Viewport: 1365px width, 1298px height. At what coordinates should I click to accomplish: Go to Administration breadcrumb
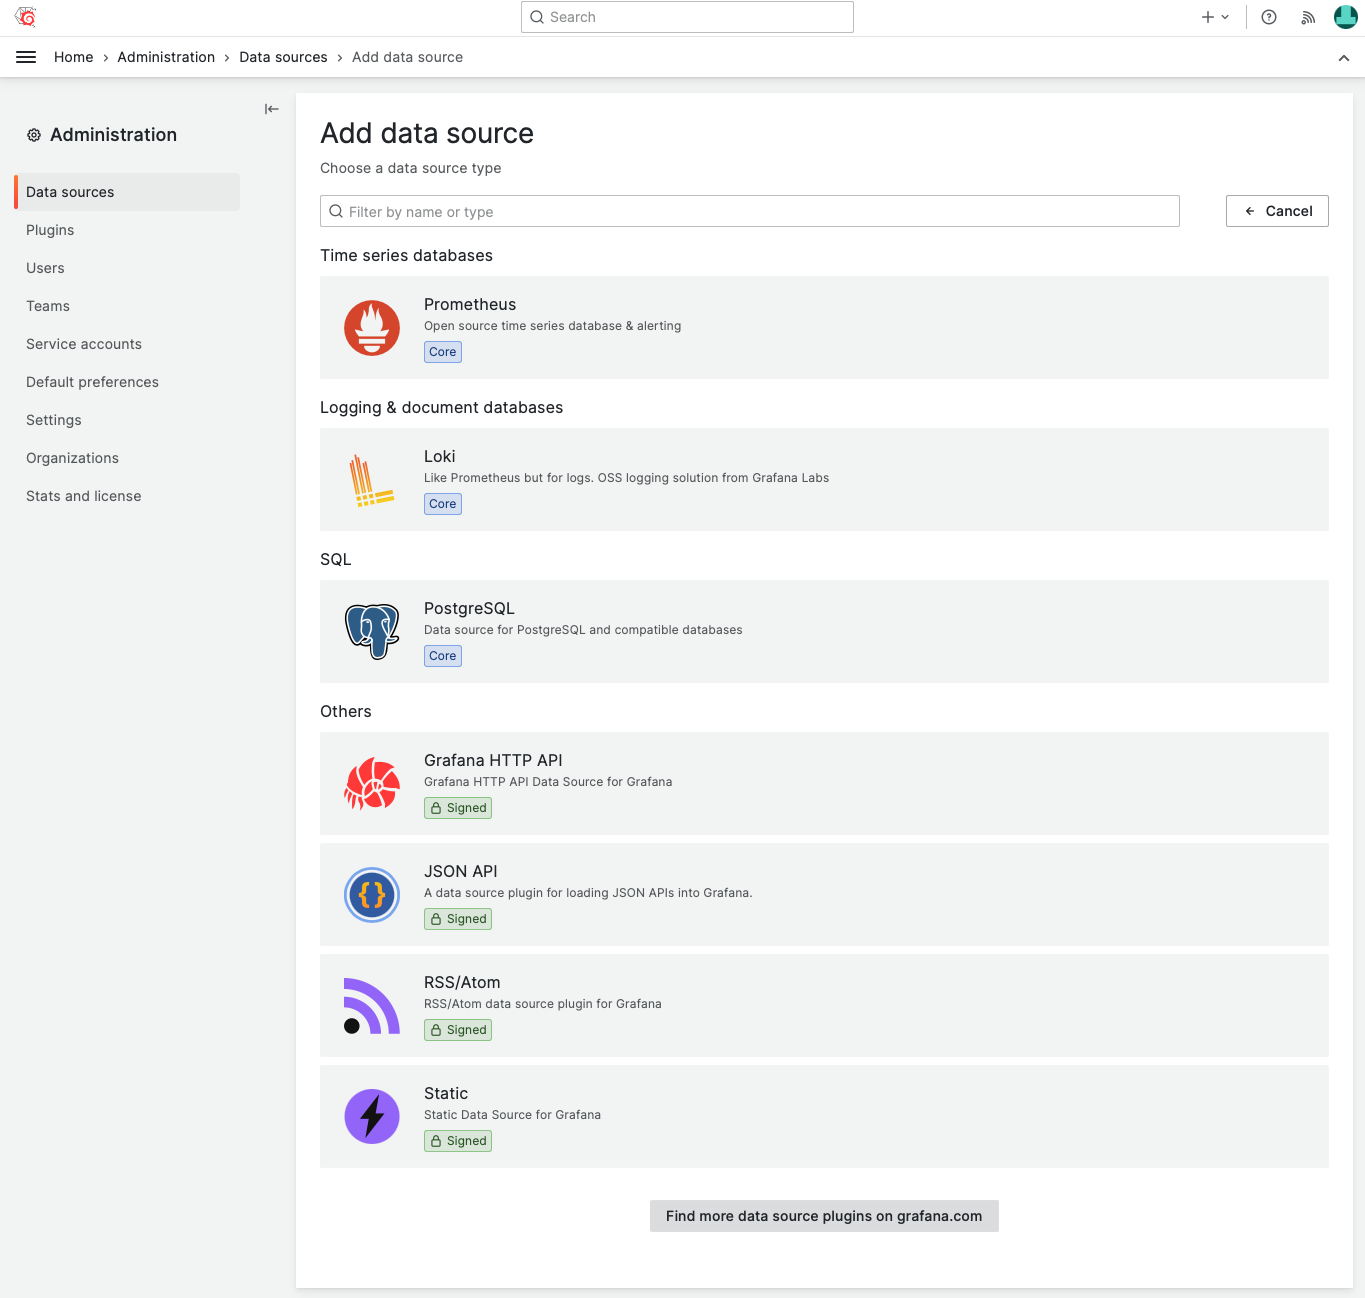coord(166,57)
